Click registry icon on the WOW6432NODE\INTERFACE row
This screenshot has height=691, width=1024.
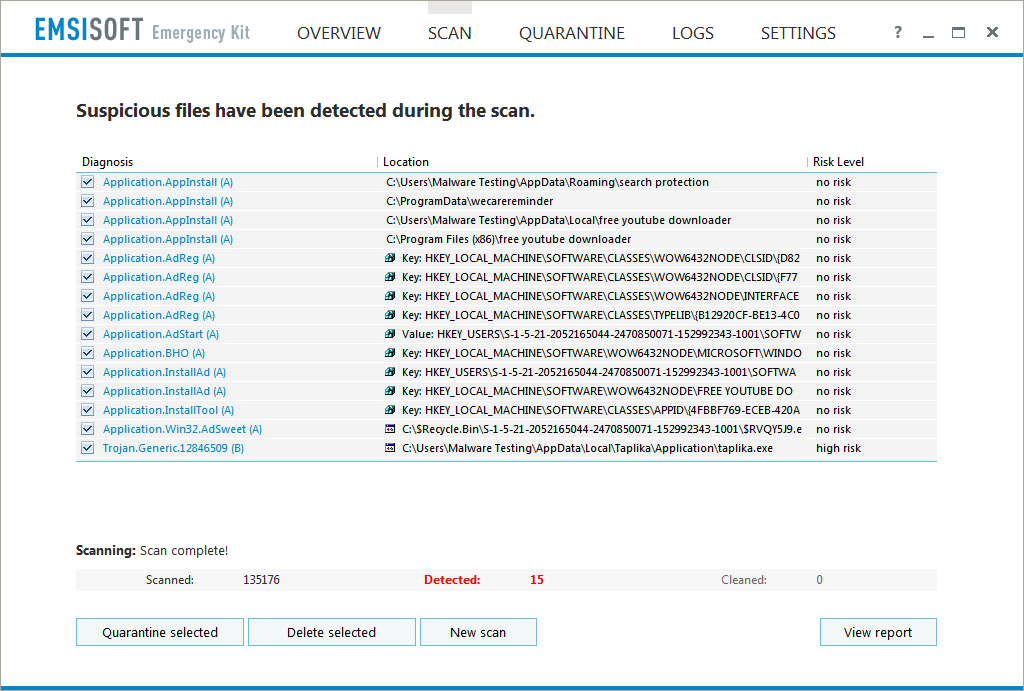pos(390,296)
